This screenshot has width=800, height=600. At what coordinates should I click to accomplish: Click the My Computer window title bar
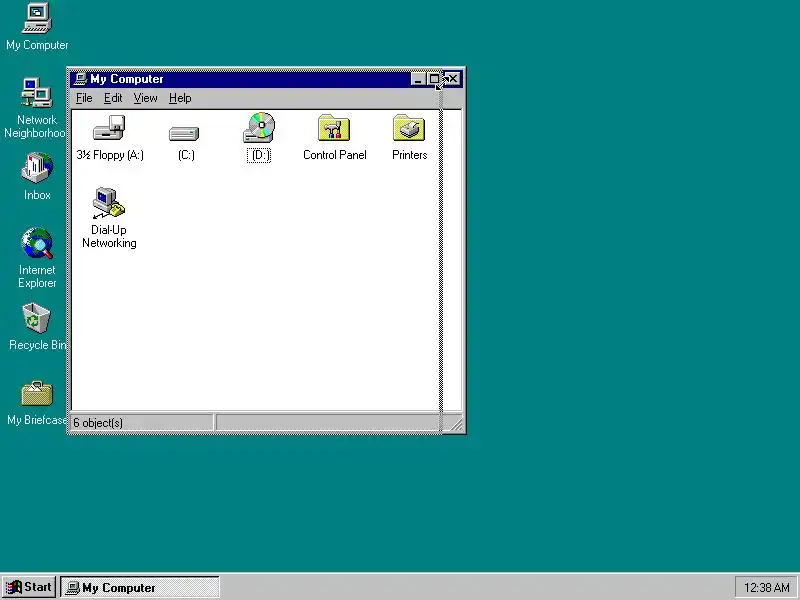click(x=265, y=79)
